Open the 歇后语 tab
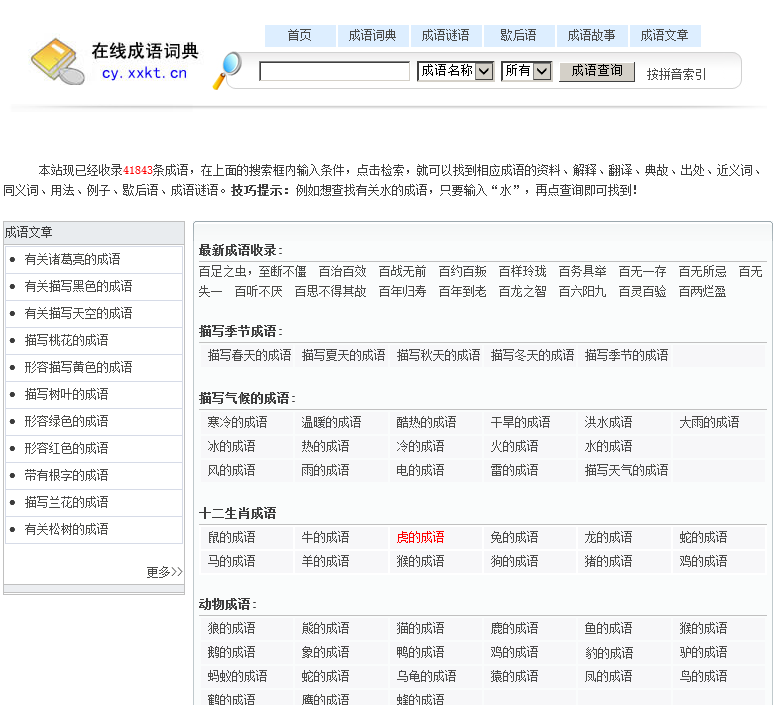The image size is (776, 705). pyautogui.click(x=519, y=36)
